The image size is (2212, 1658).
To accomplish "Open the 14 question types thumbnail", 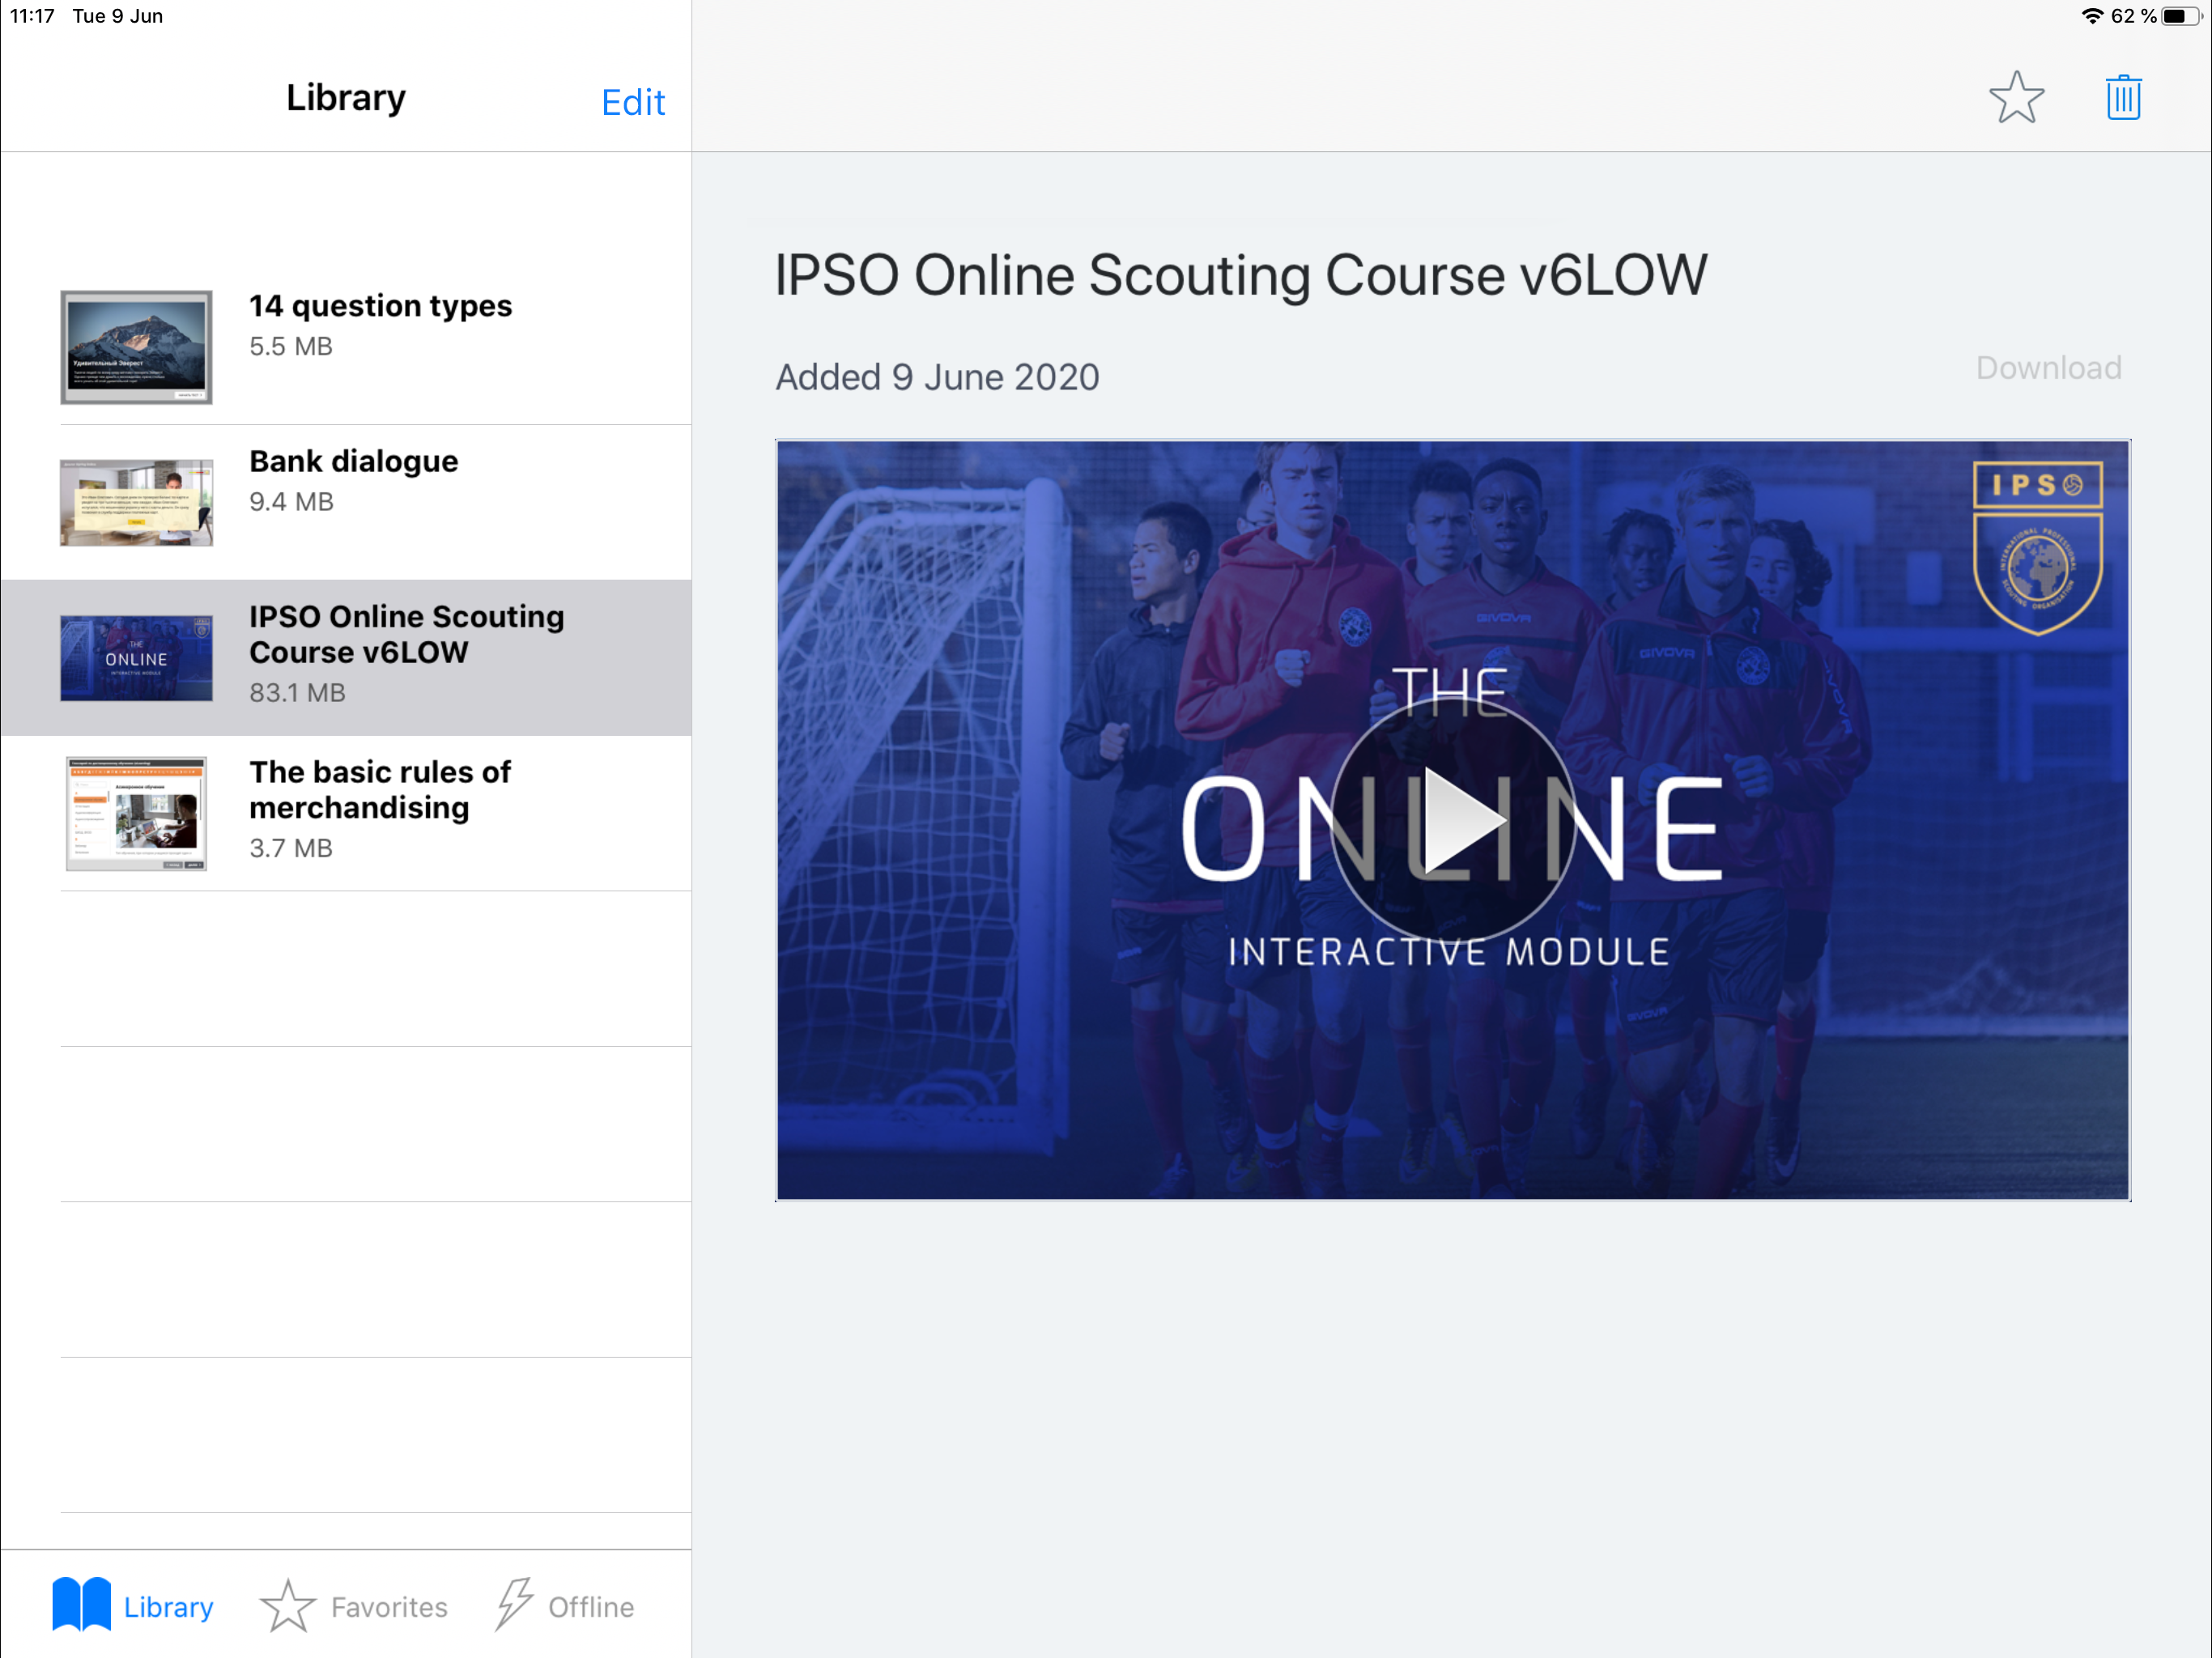I will pos(136,347).
